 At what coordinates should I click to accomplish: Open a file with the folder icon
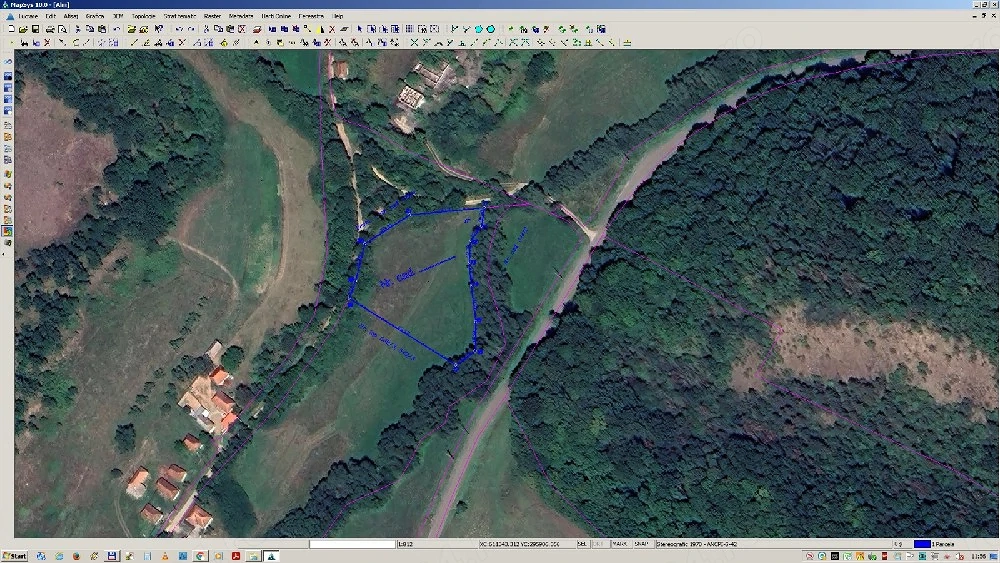click(23, 29)
